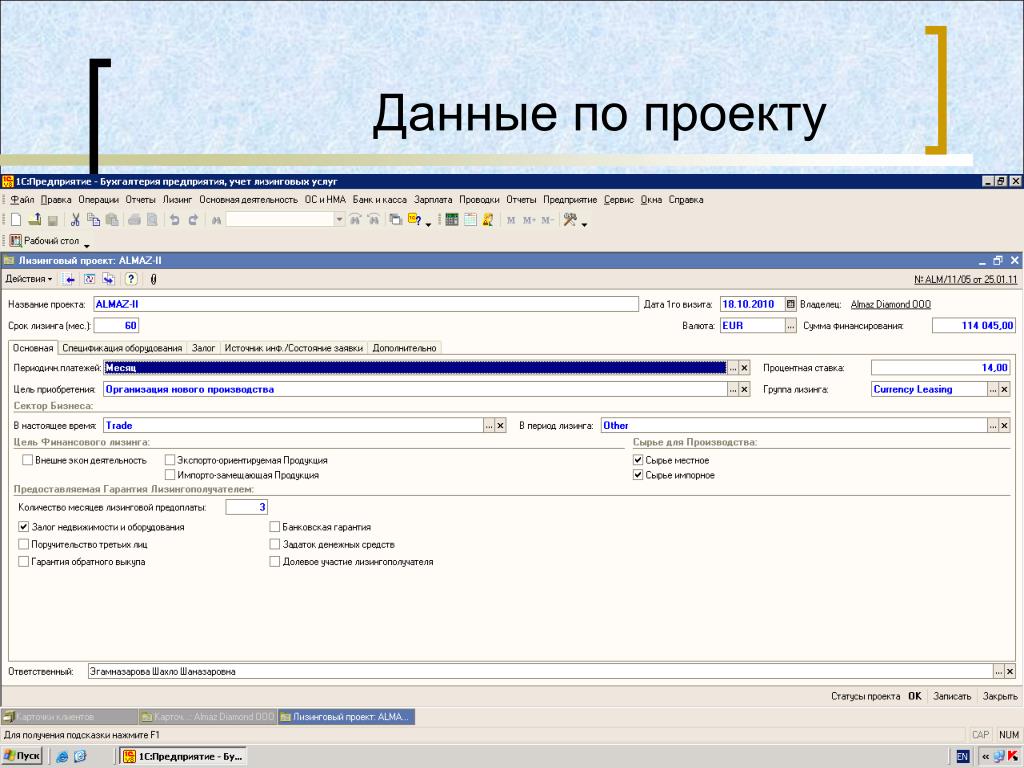This screenshot has height=768, width=1024.
Task: Open the Операции menu
Action: pos(99,200)
